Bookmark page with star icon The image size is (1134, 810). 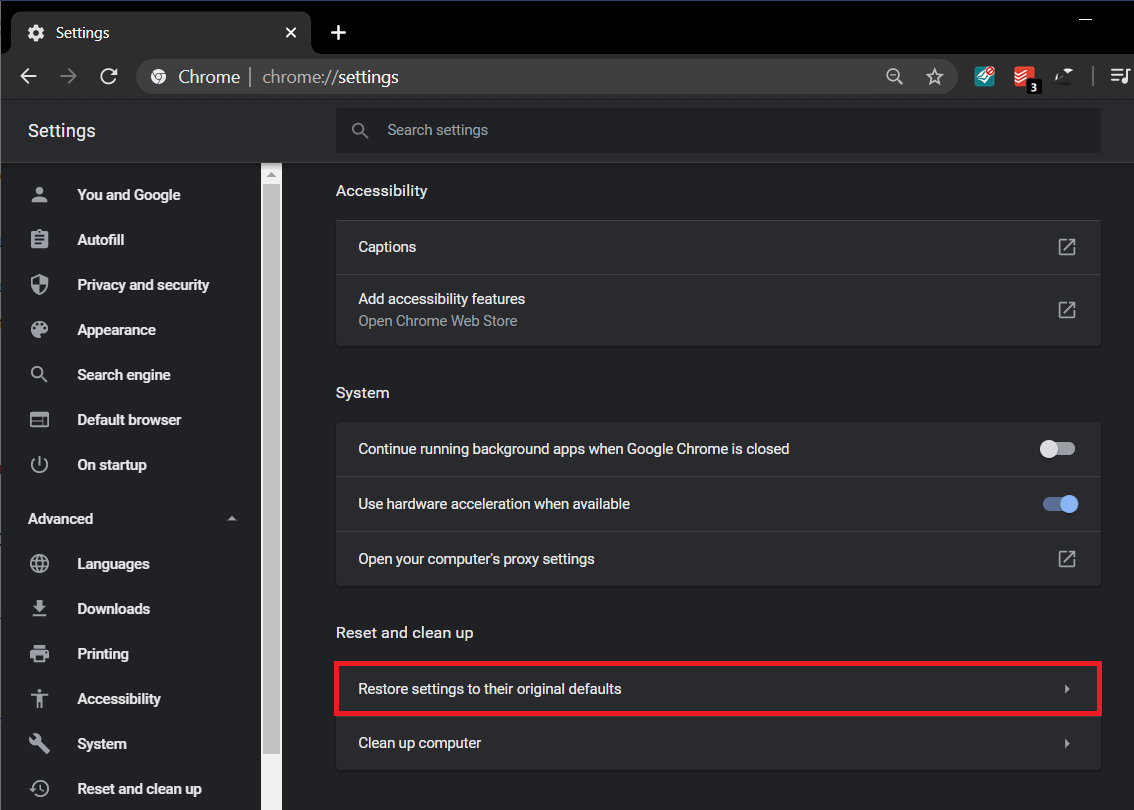tap(934, 77)
